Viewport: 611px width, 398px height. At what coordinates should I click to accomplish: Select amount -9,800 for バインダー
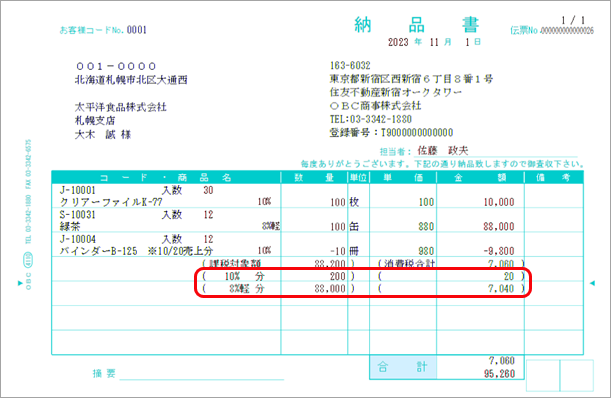tap(499, 251)
